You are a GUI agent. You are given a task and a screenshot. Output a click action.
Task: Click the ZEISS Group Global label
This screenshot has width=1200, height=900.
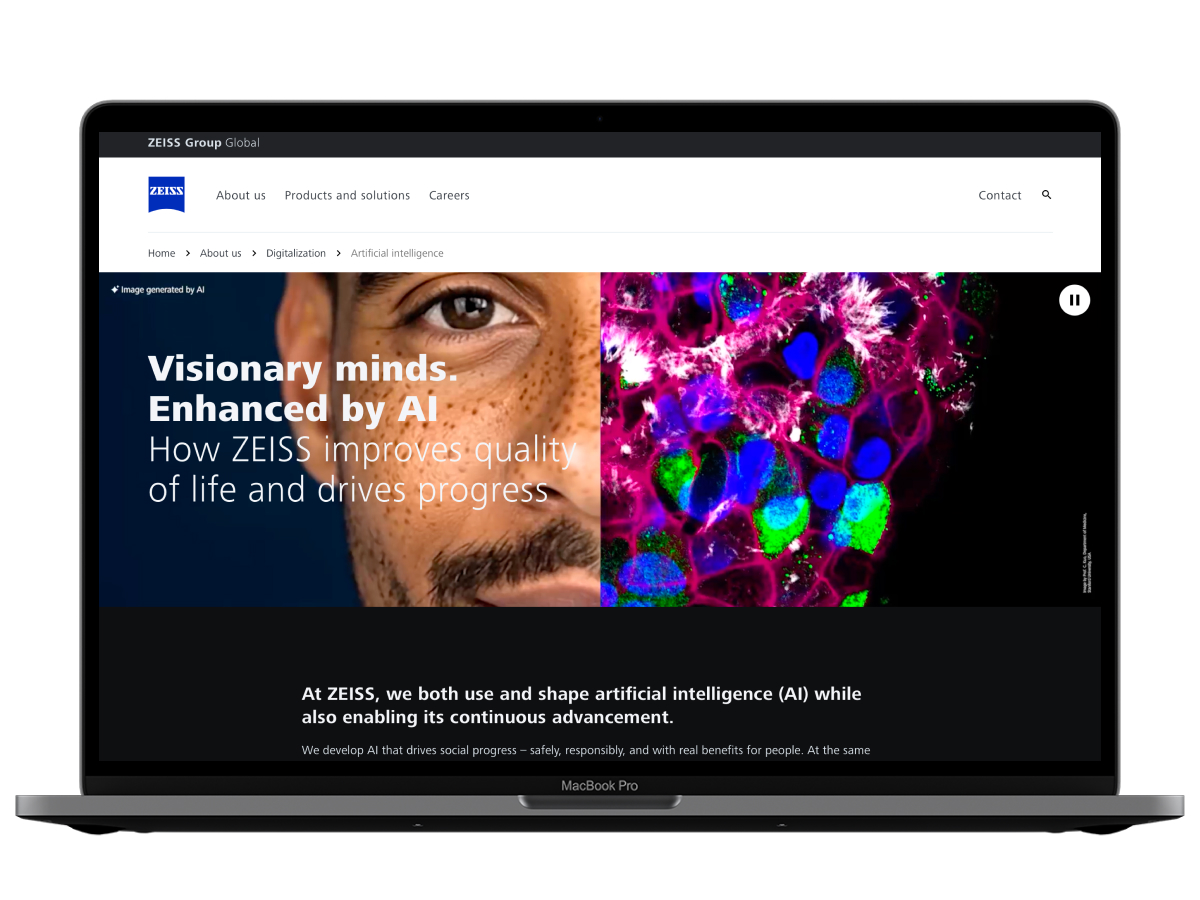pos(203,143)
